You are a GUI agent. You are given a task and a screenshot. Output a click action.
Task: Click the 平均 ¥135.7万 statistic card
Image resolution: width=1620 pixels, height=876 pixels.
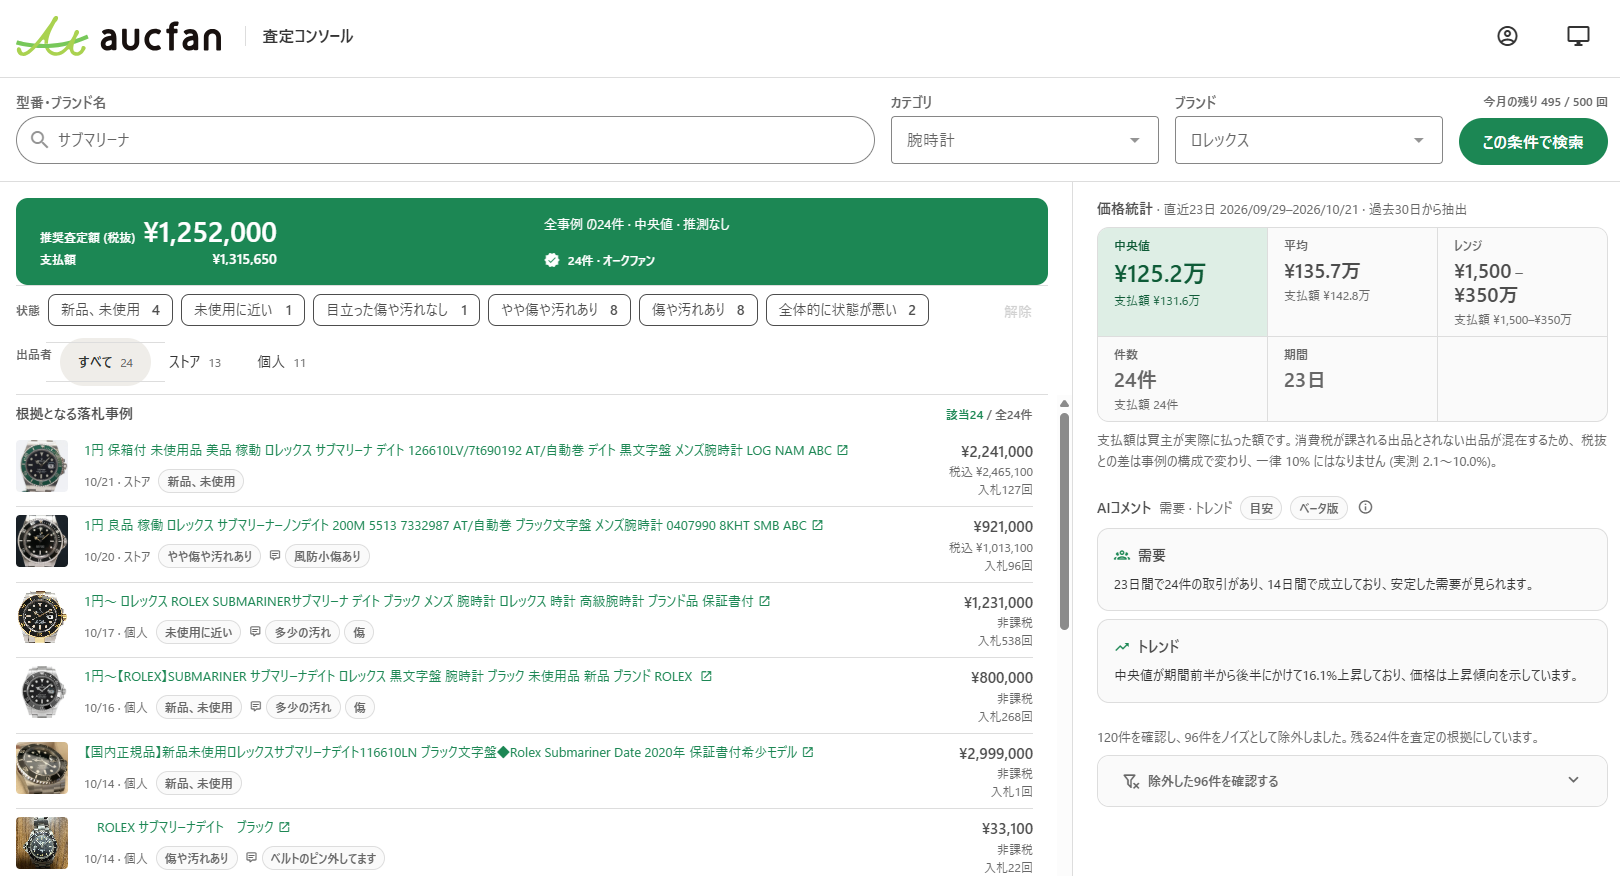(x=1353, y=282)
